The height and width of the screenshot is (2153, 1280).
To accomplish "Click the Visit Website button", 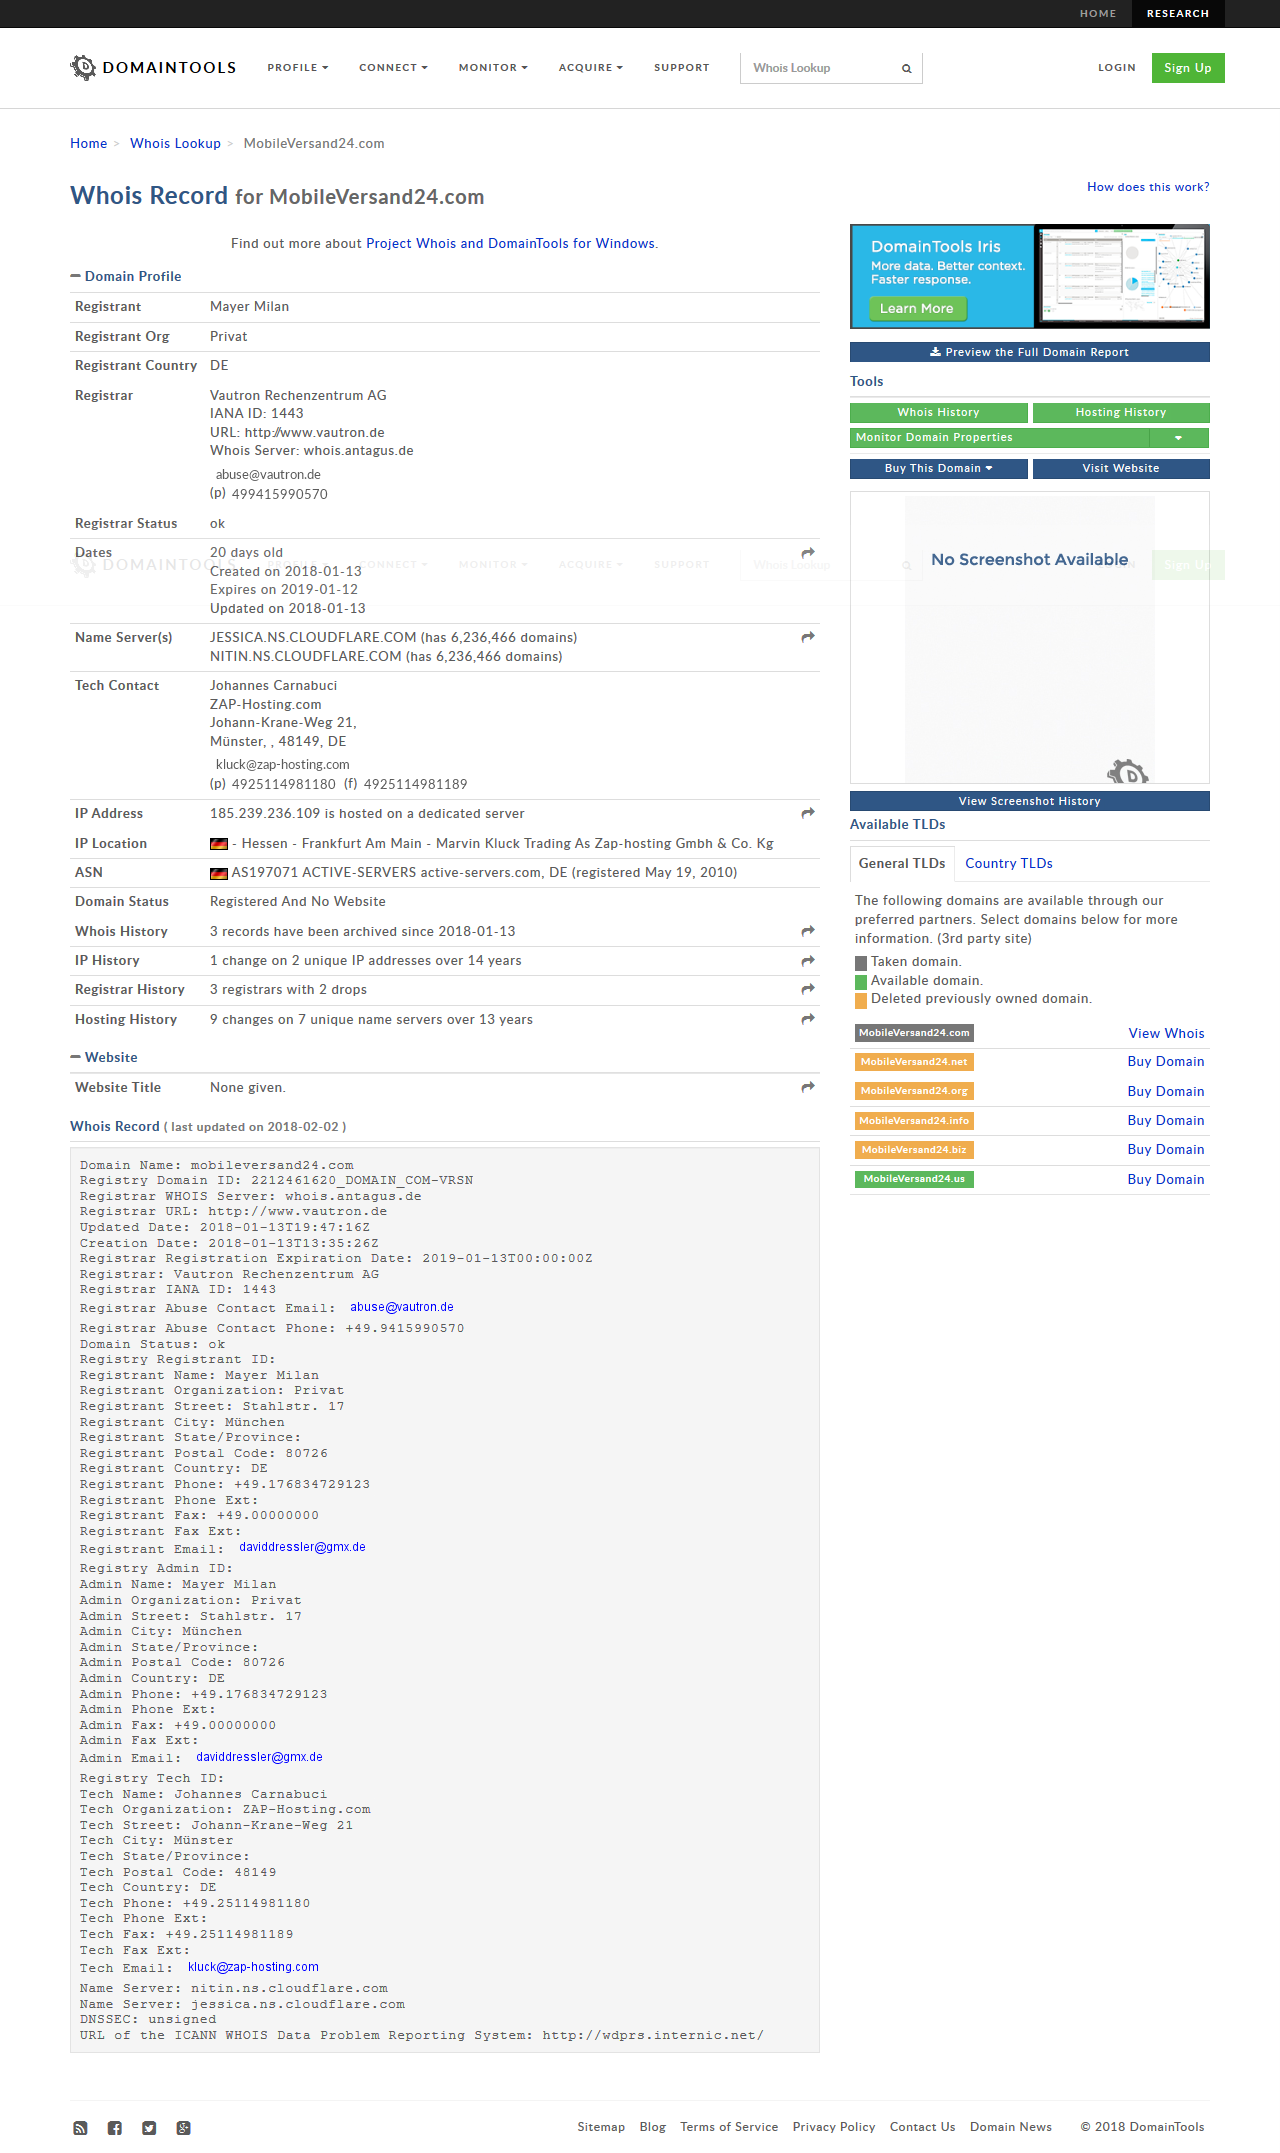I will [x=1121, y=468].
